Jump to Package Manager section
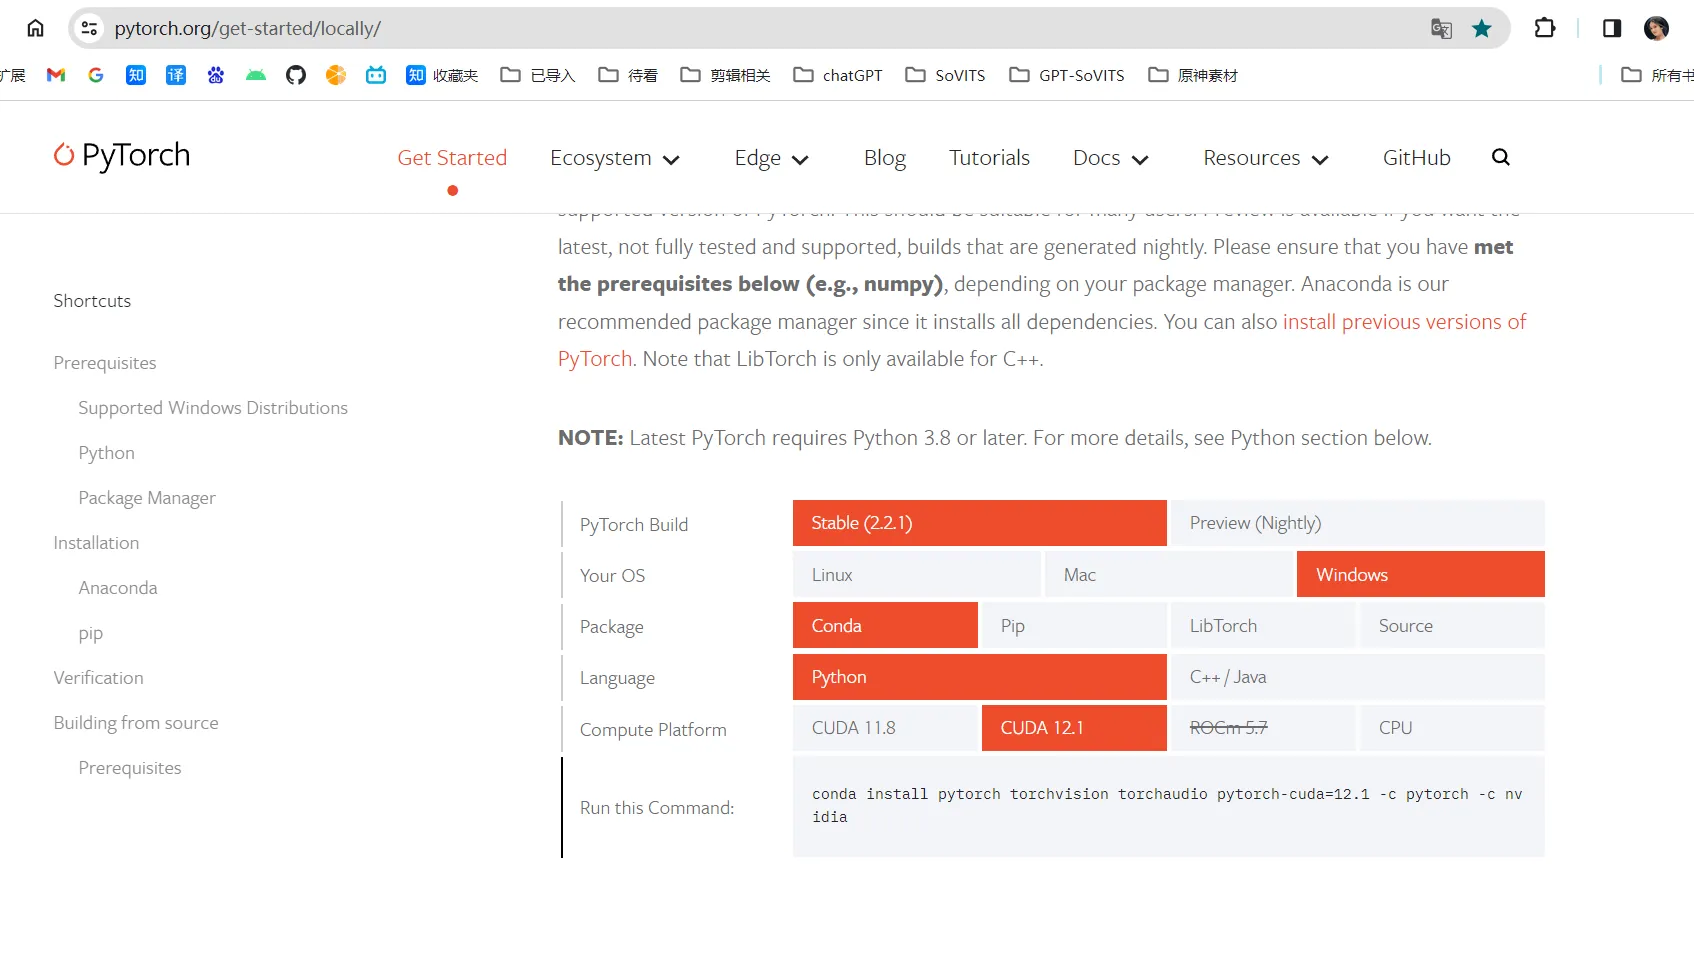Image resolution: width=1694 pixels, height=976 pixels. (147, 498)
